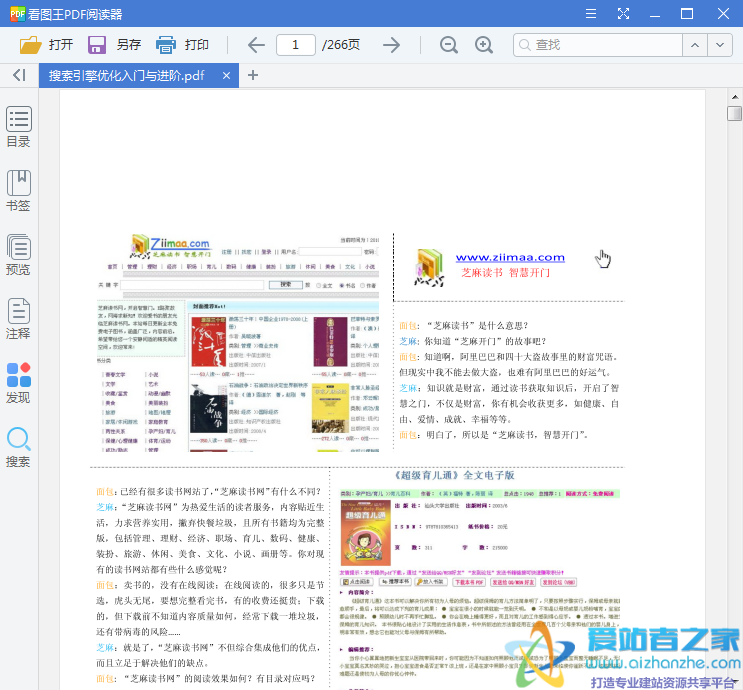Click the 芝麻读书 智慧开门 slogan text
Screen dimensions: 743x690
coord(505,272)
